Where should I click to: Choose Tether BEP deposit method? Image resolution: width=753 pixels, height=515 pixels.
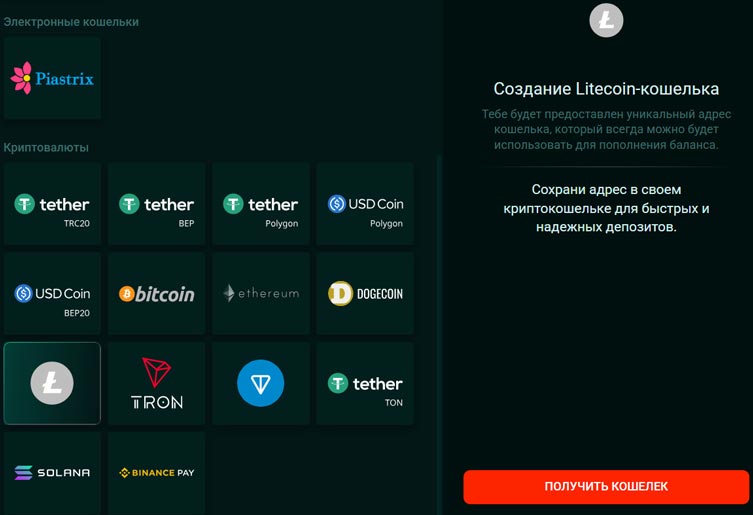coord(157,204)
